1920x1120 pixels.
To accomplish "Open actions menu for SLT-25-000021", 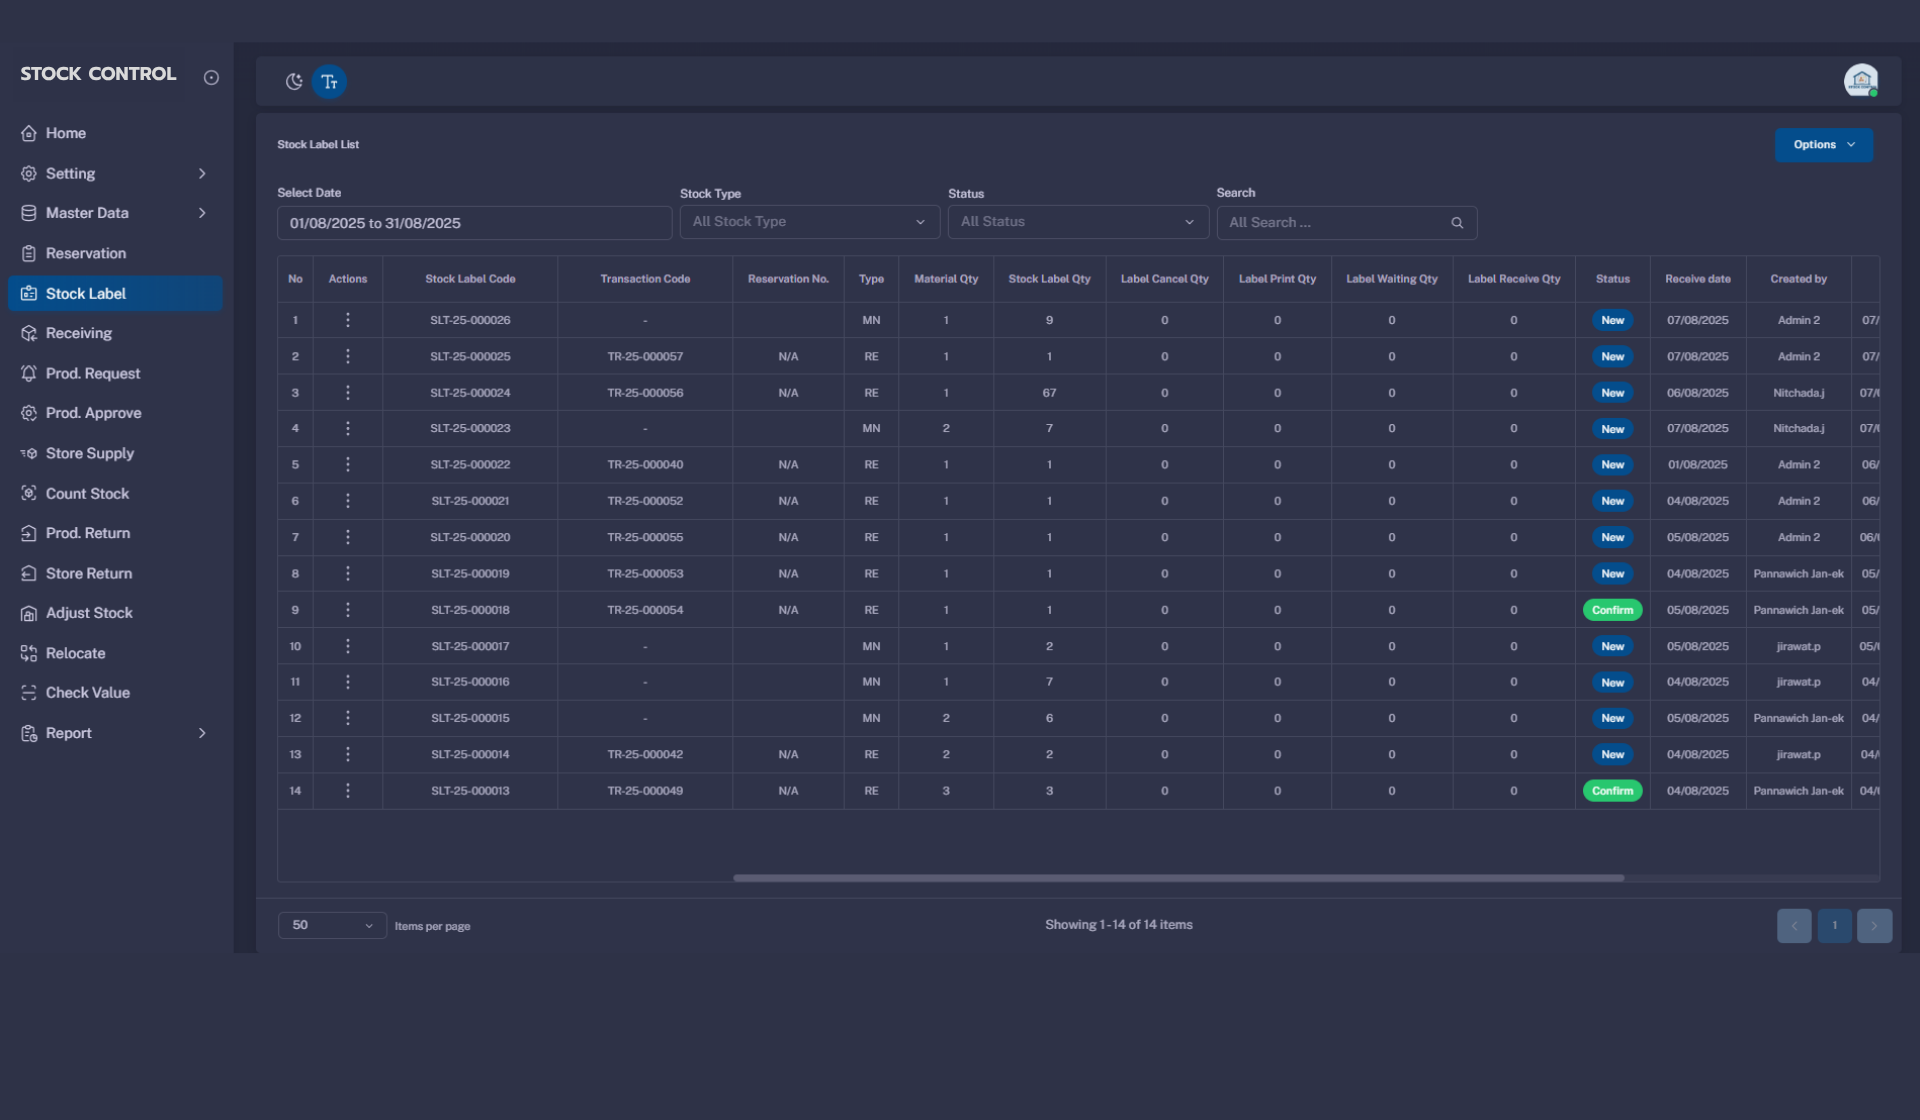I will pos(347,501).
